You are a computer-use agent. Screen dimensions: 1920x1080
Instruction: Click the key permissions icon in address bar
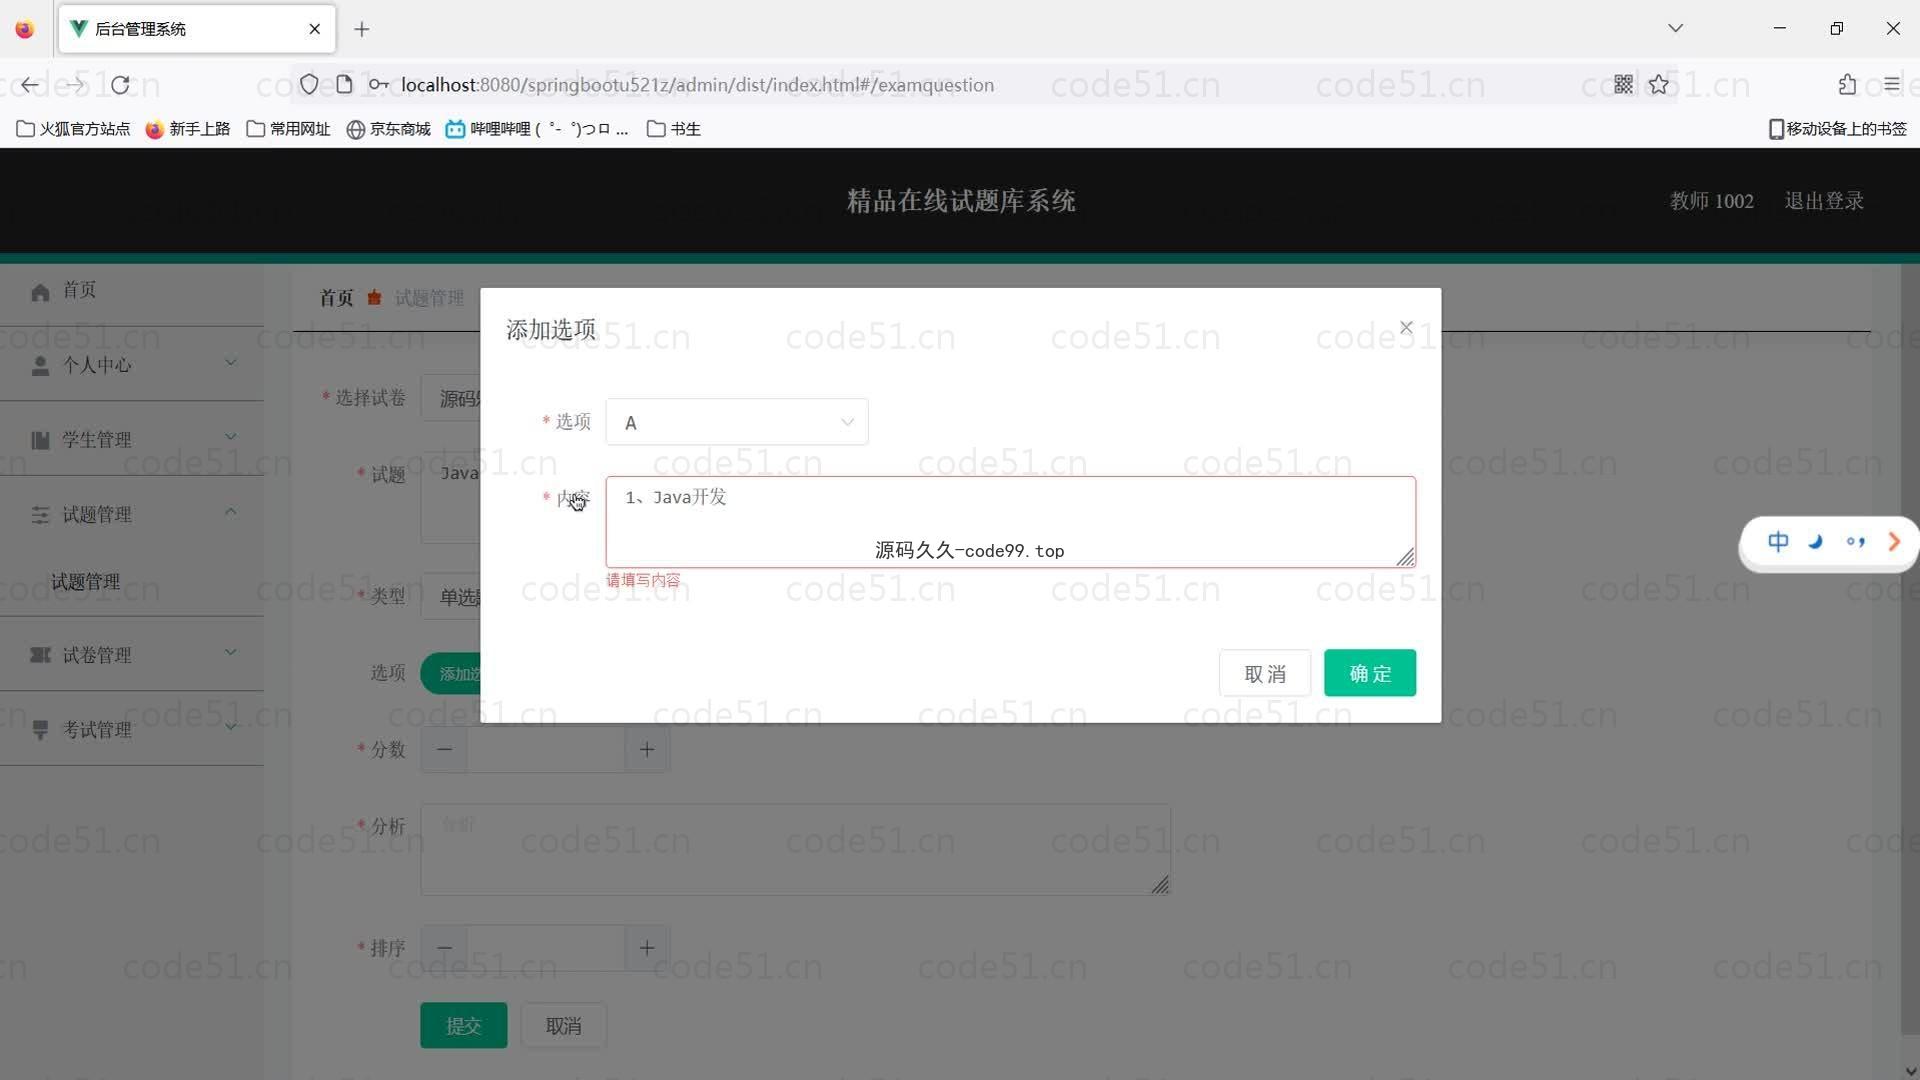378,85
